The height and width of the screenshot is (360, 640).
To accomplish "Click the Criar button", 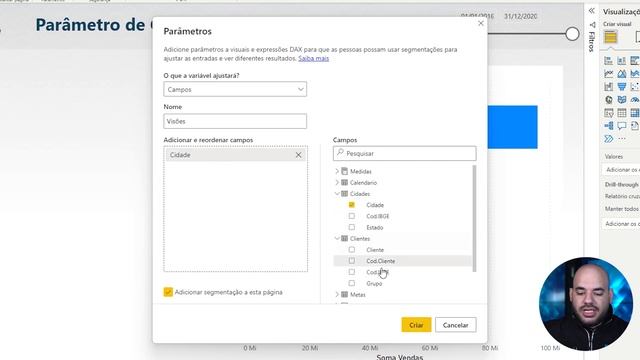I will coord(416,325).
